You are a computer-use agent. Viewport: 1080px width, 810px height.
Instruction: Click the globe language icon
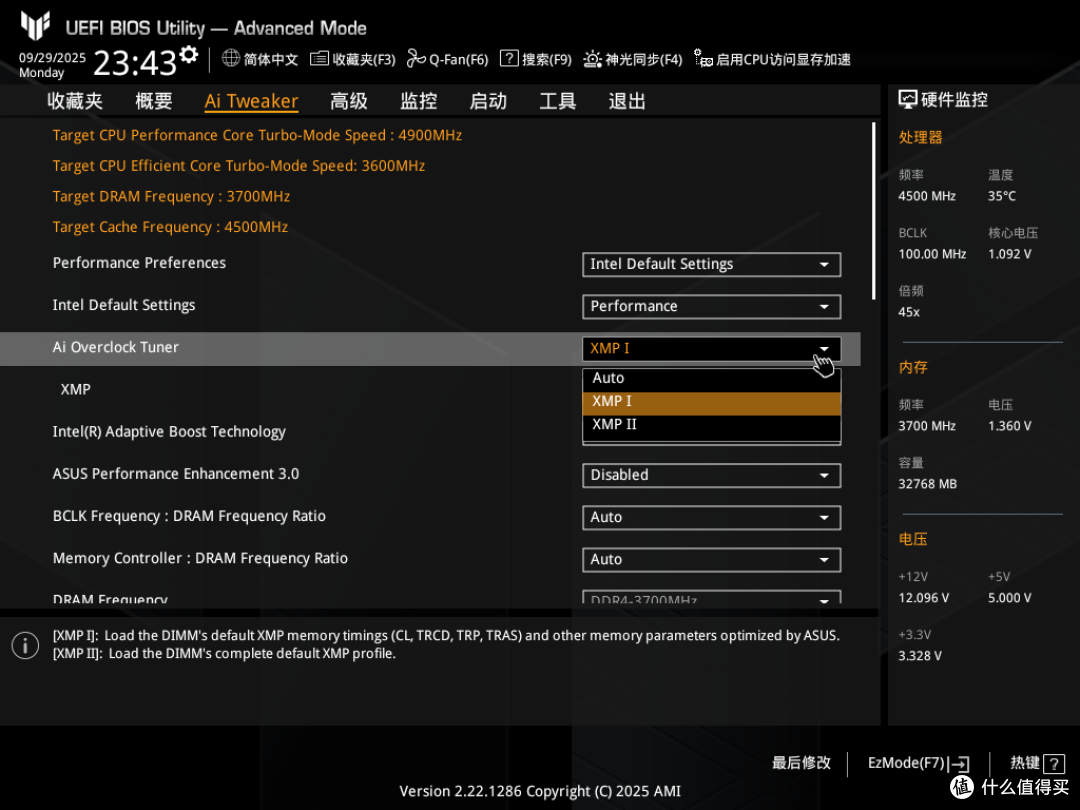coord(231,59)
